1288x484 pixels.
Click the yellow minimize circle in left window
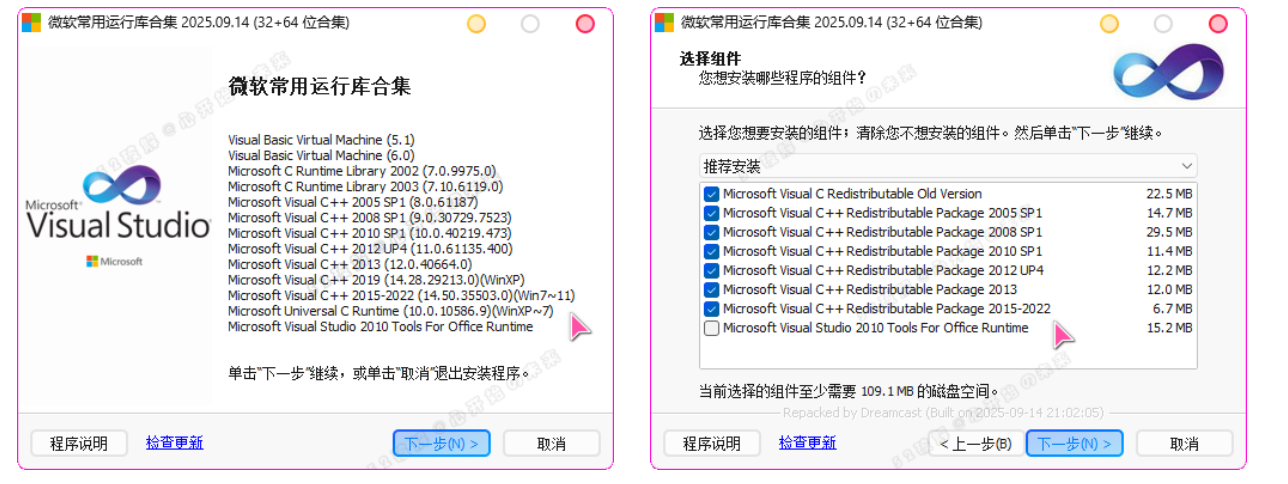(476, 23)
